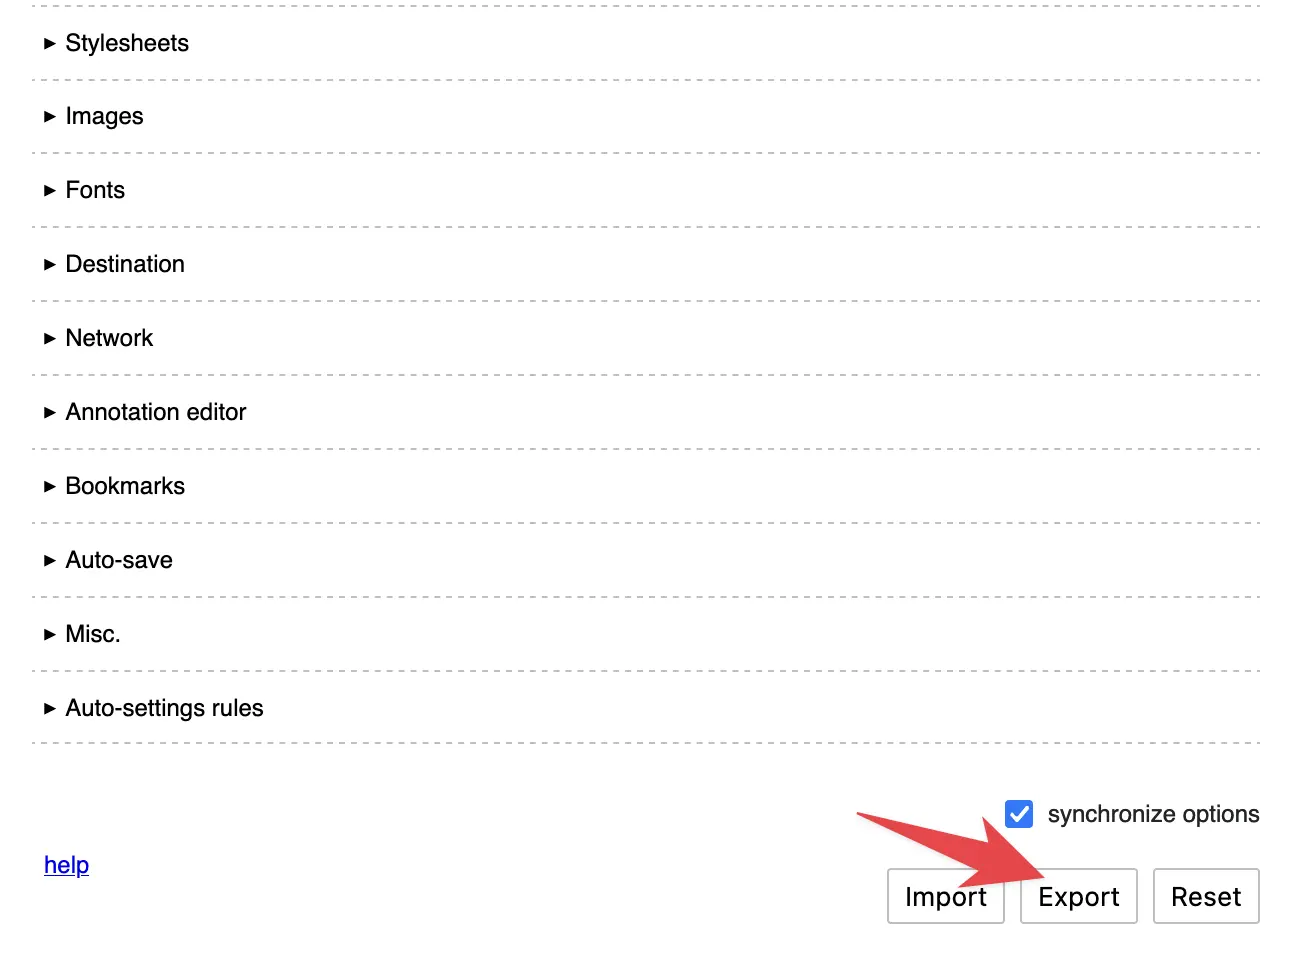Toggle the synchronize options checkbox
Viewport: 1310px width, 954px height.
(1019, 814)
